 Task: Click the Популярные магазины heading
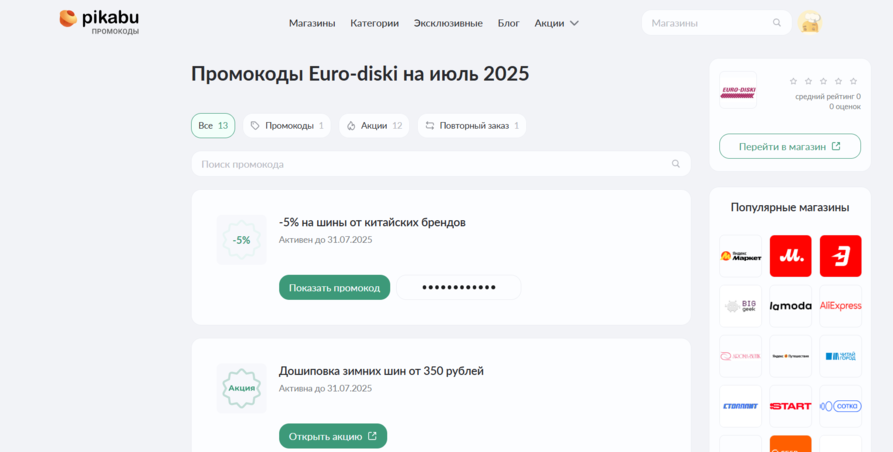click(x=790, y=207)
